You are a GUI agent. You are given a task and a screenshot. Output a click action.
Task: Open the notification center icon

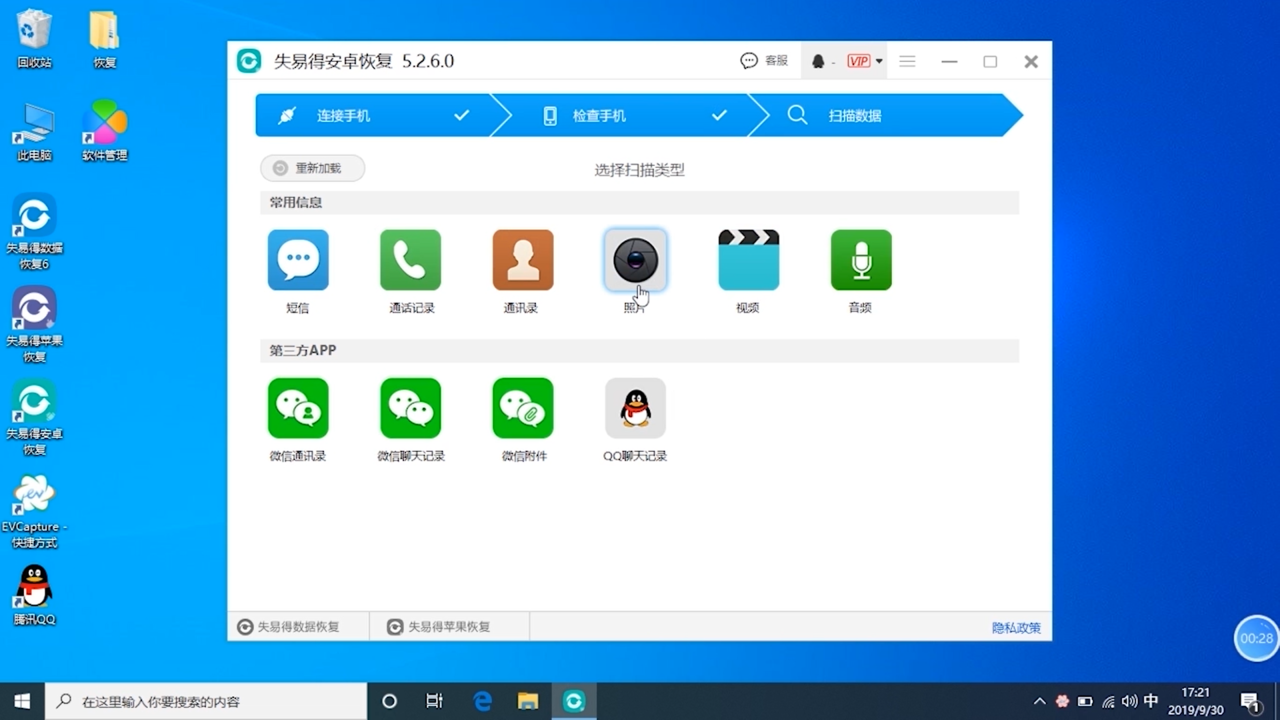coord(1250,702)
